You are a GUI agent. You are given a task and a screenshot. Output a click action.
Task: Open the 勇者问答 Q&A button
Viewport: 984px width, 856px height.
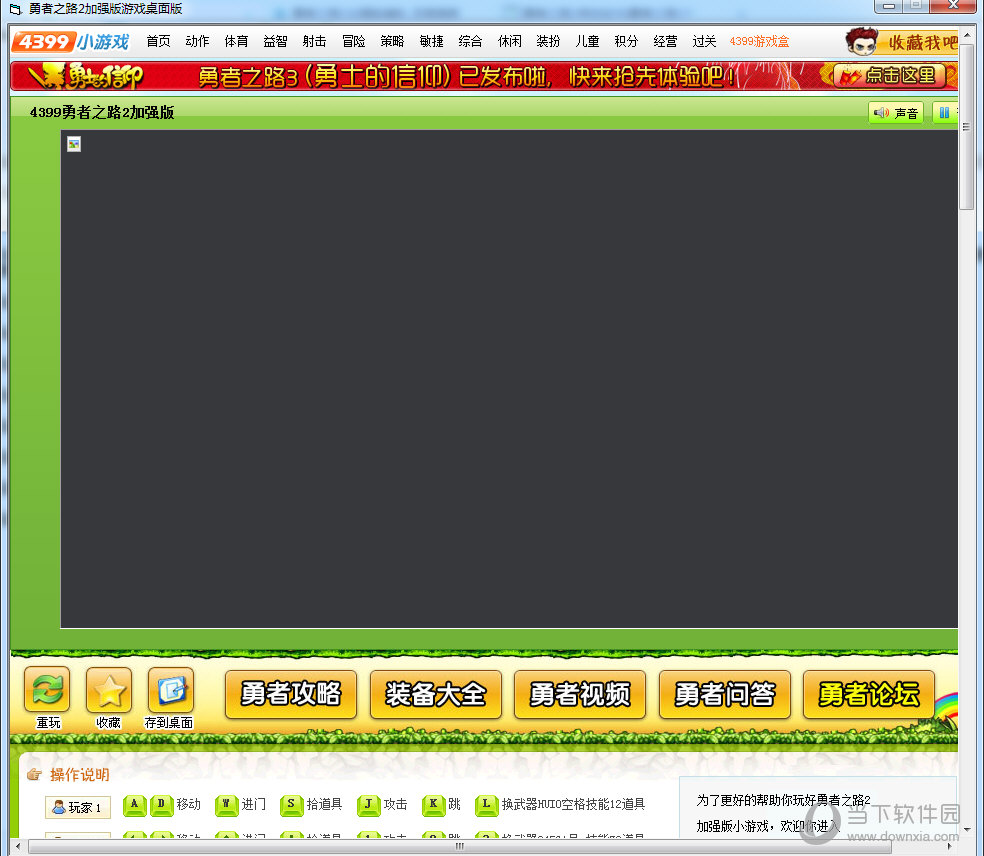[x=725, y=694]
